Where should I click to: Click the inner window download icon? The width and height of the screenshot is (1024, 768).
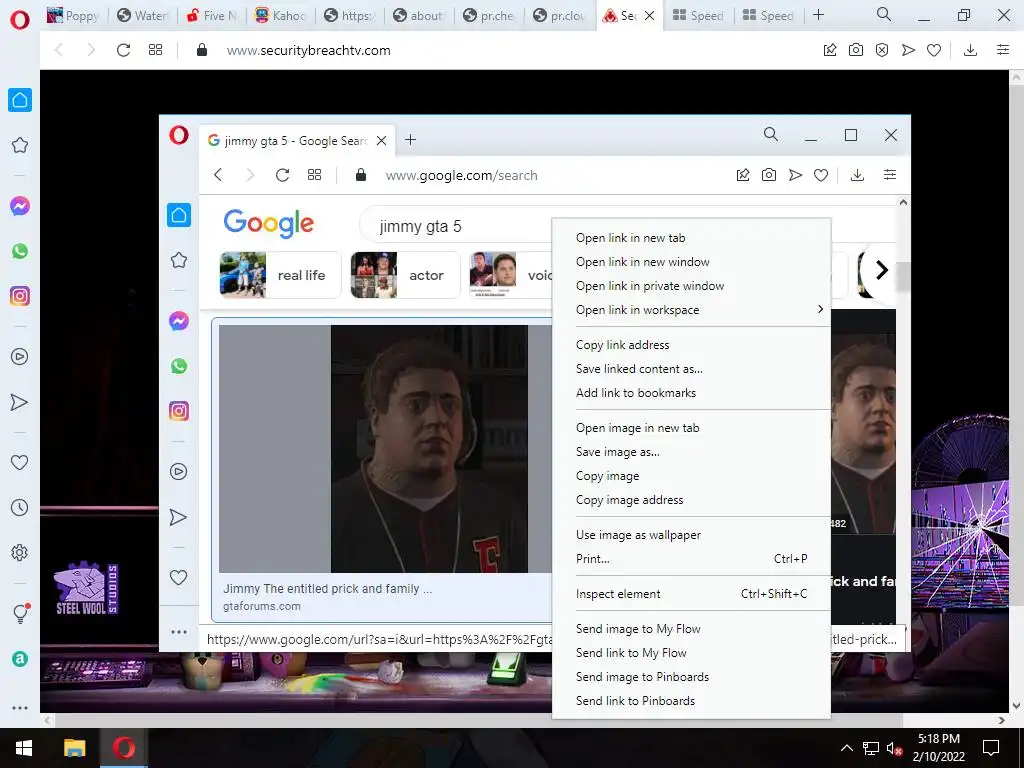point(857,175)
